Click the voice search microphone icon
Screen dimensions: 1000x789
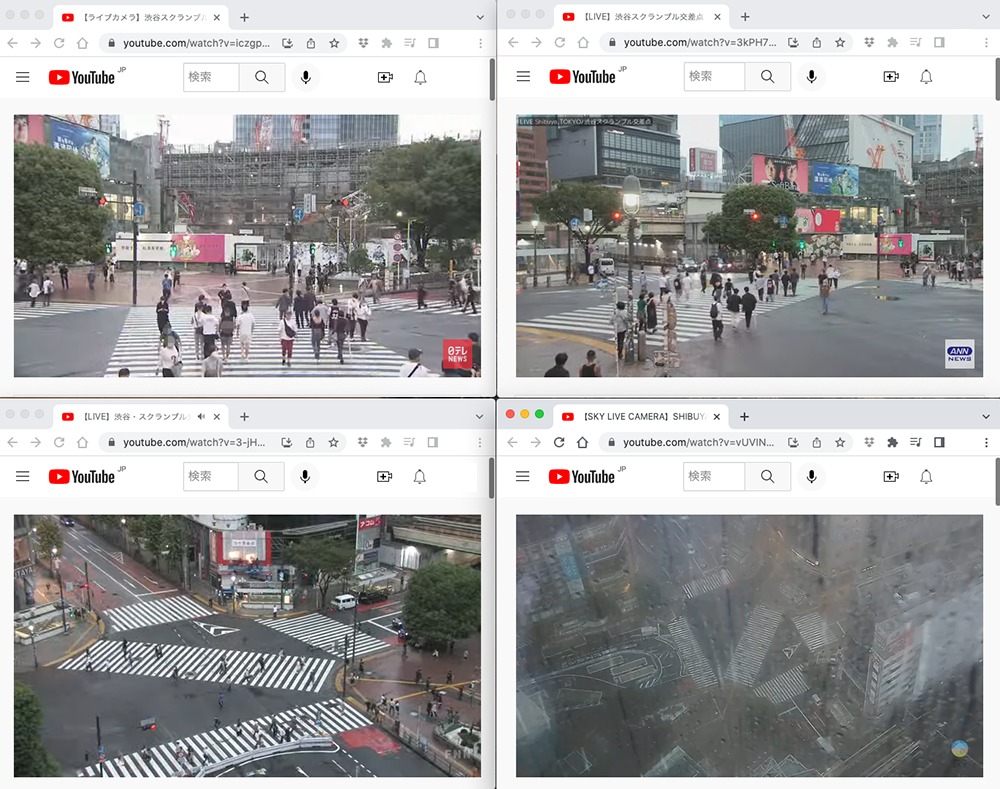305,77
